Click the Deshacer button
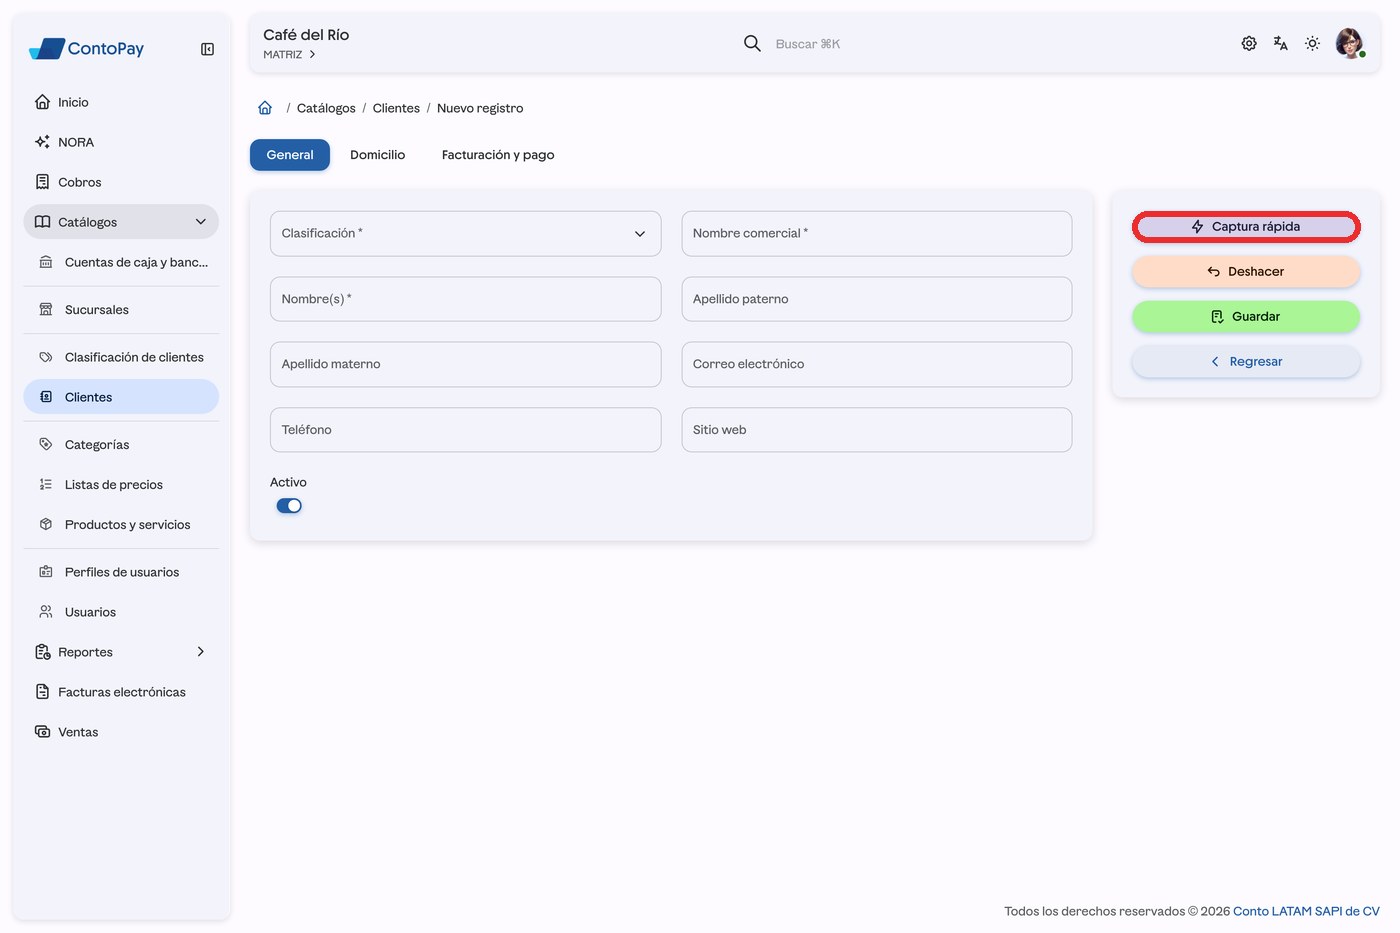1400x933 pixels. tap(1246, 272)
